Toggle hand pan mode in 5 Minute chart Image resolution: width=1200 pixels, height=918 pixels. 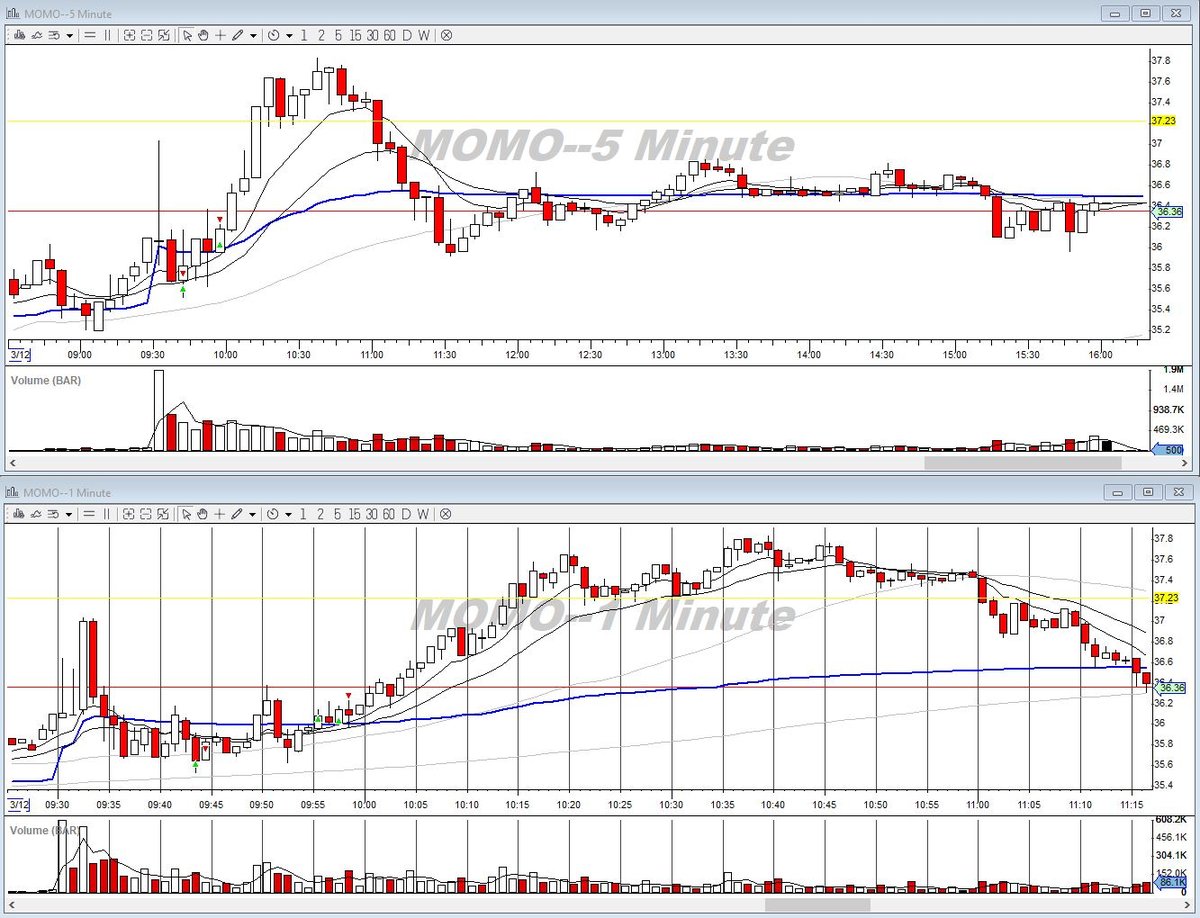pos(203,35)
